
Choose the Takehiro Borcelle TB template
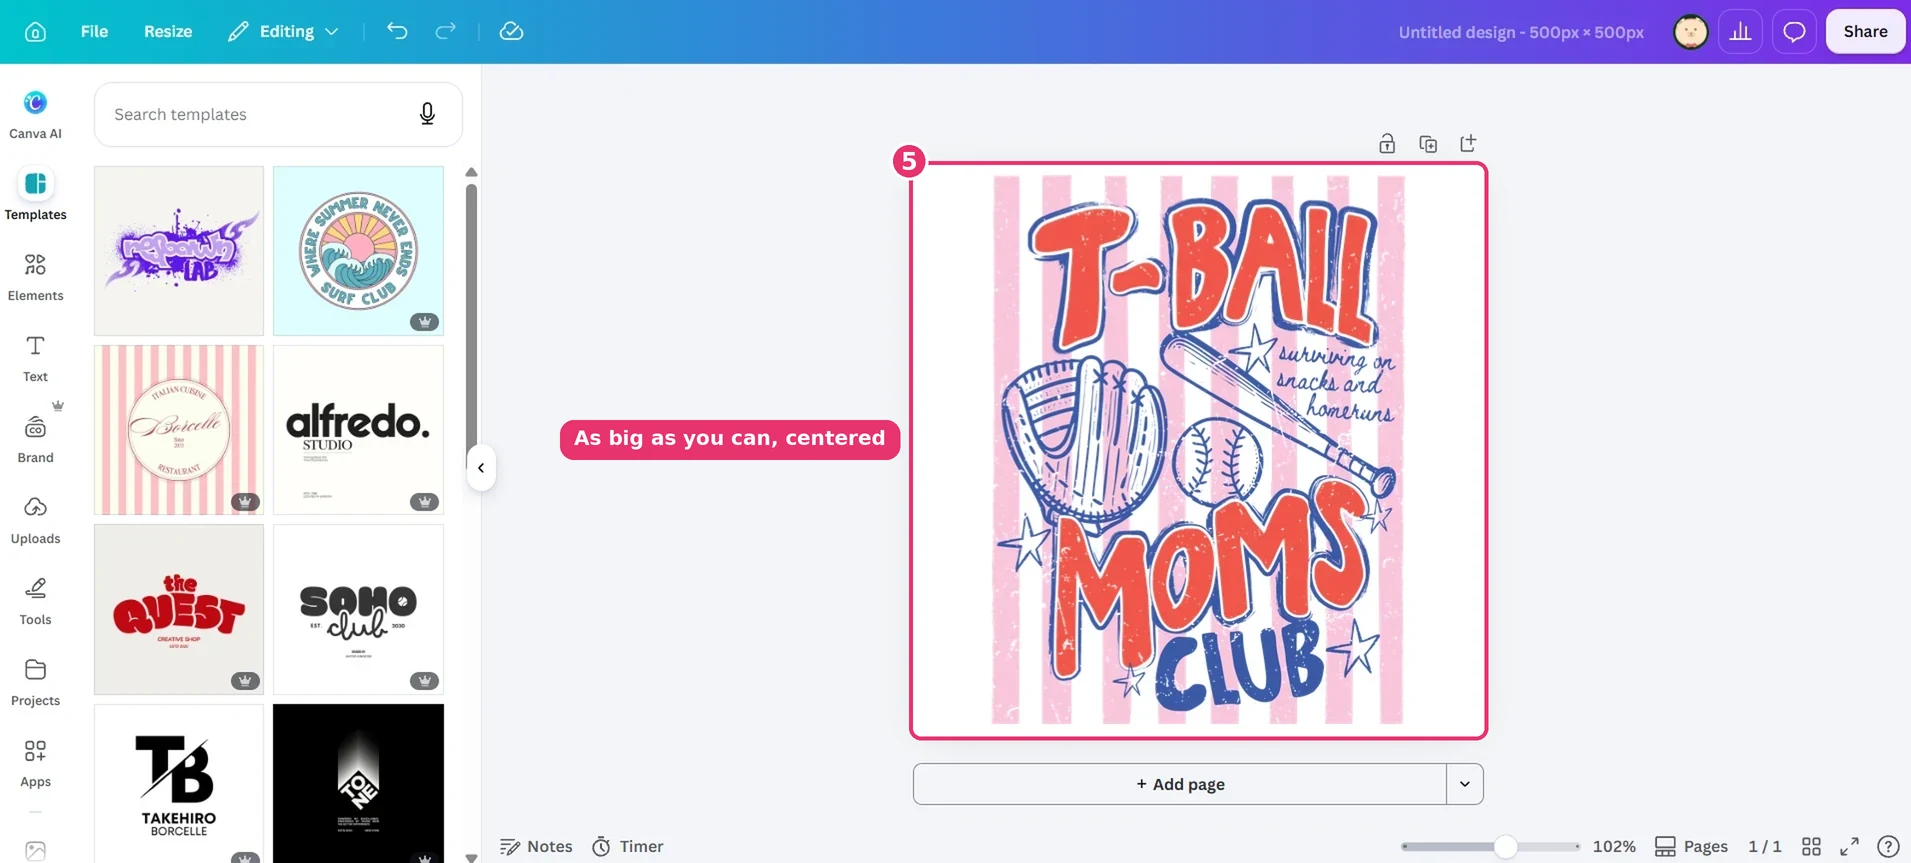click(179, 784)
